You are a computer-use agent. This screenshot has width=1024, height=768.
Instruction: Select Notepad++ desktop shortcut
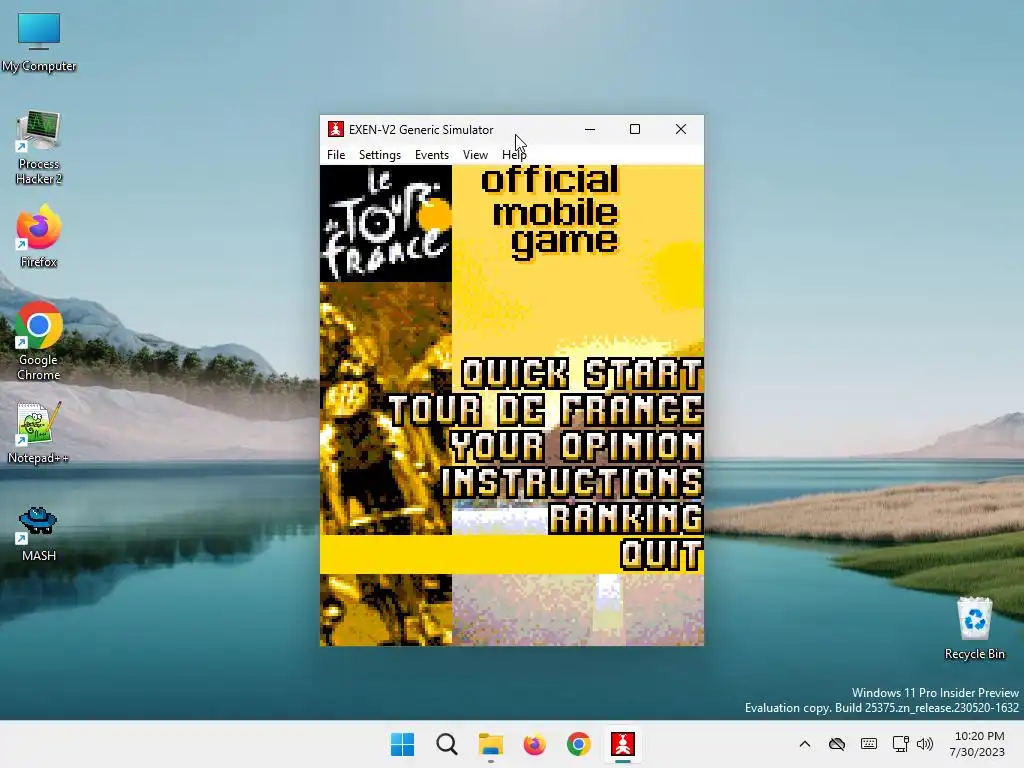[x=39, y=432]
